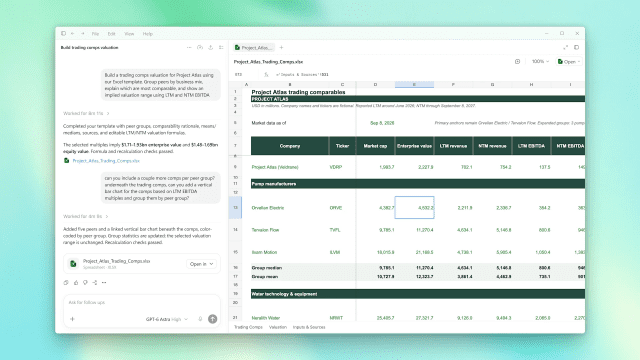Open the Edit menu
Image resolution: width=640 pixels, height=360 pixels.
[111, 34]
